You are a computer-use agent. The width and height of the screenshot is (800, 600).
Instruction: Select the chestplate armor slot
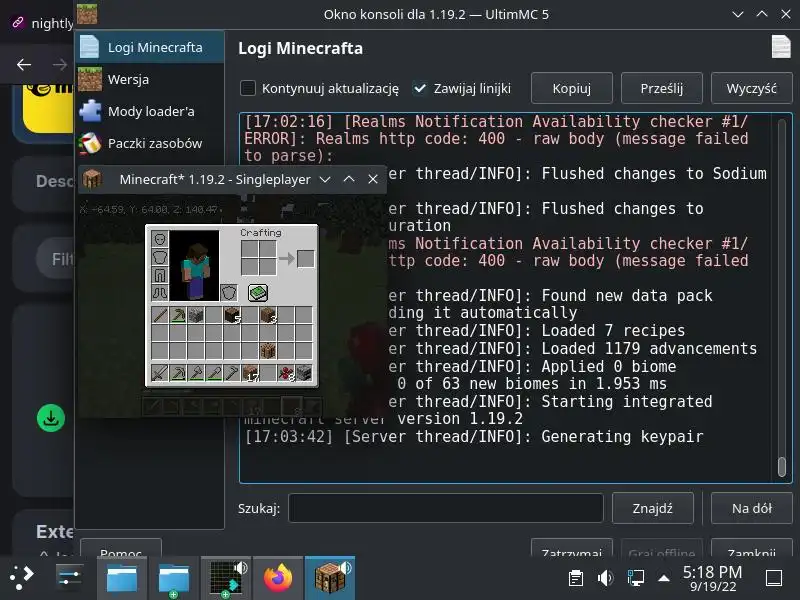(160, 257)
